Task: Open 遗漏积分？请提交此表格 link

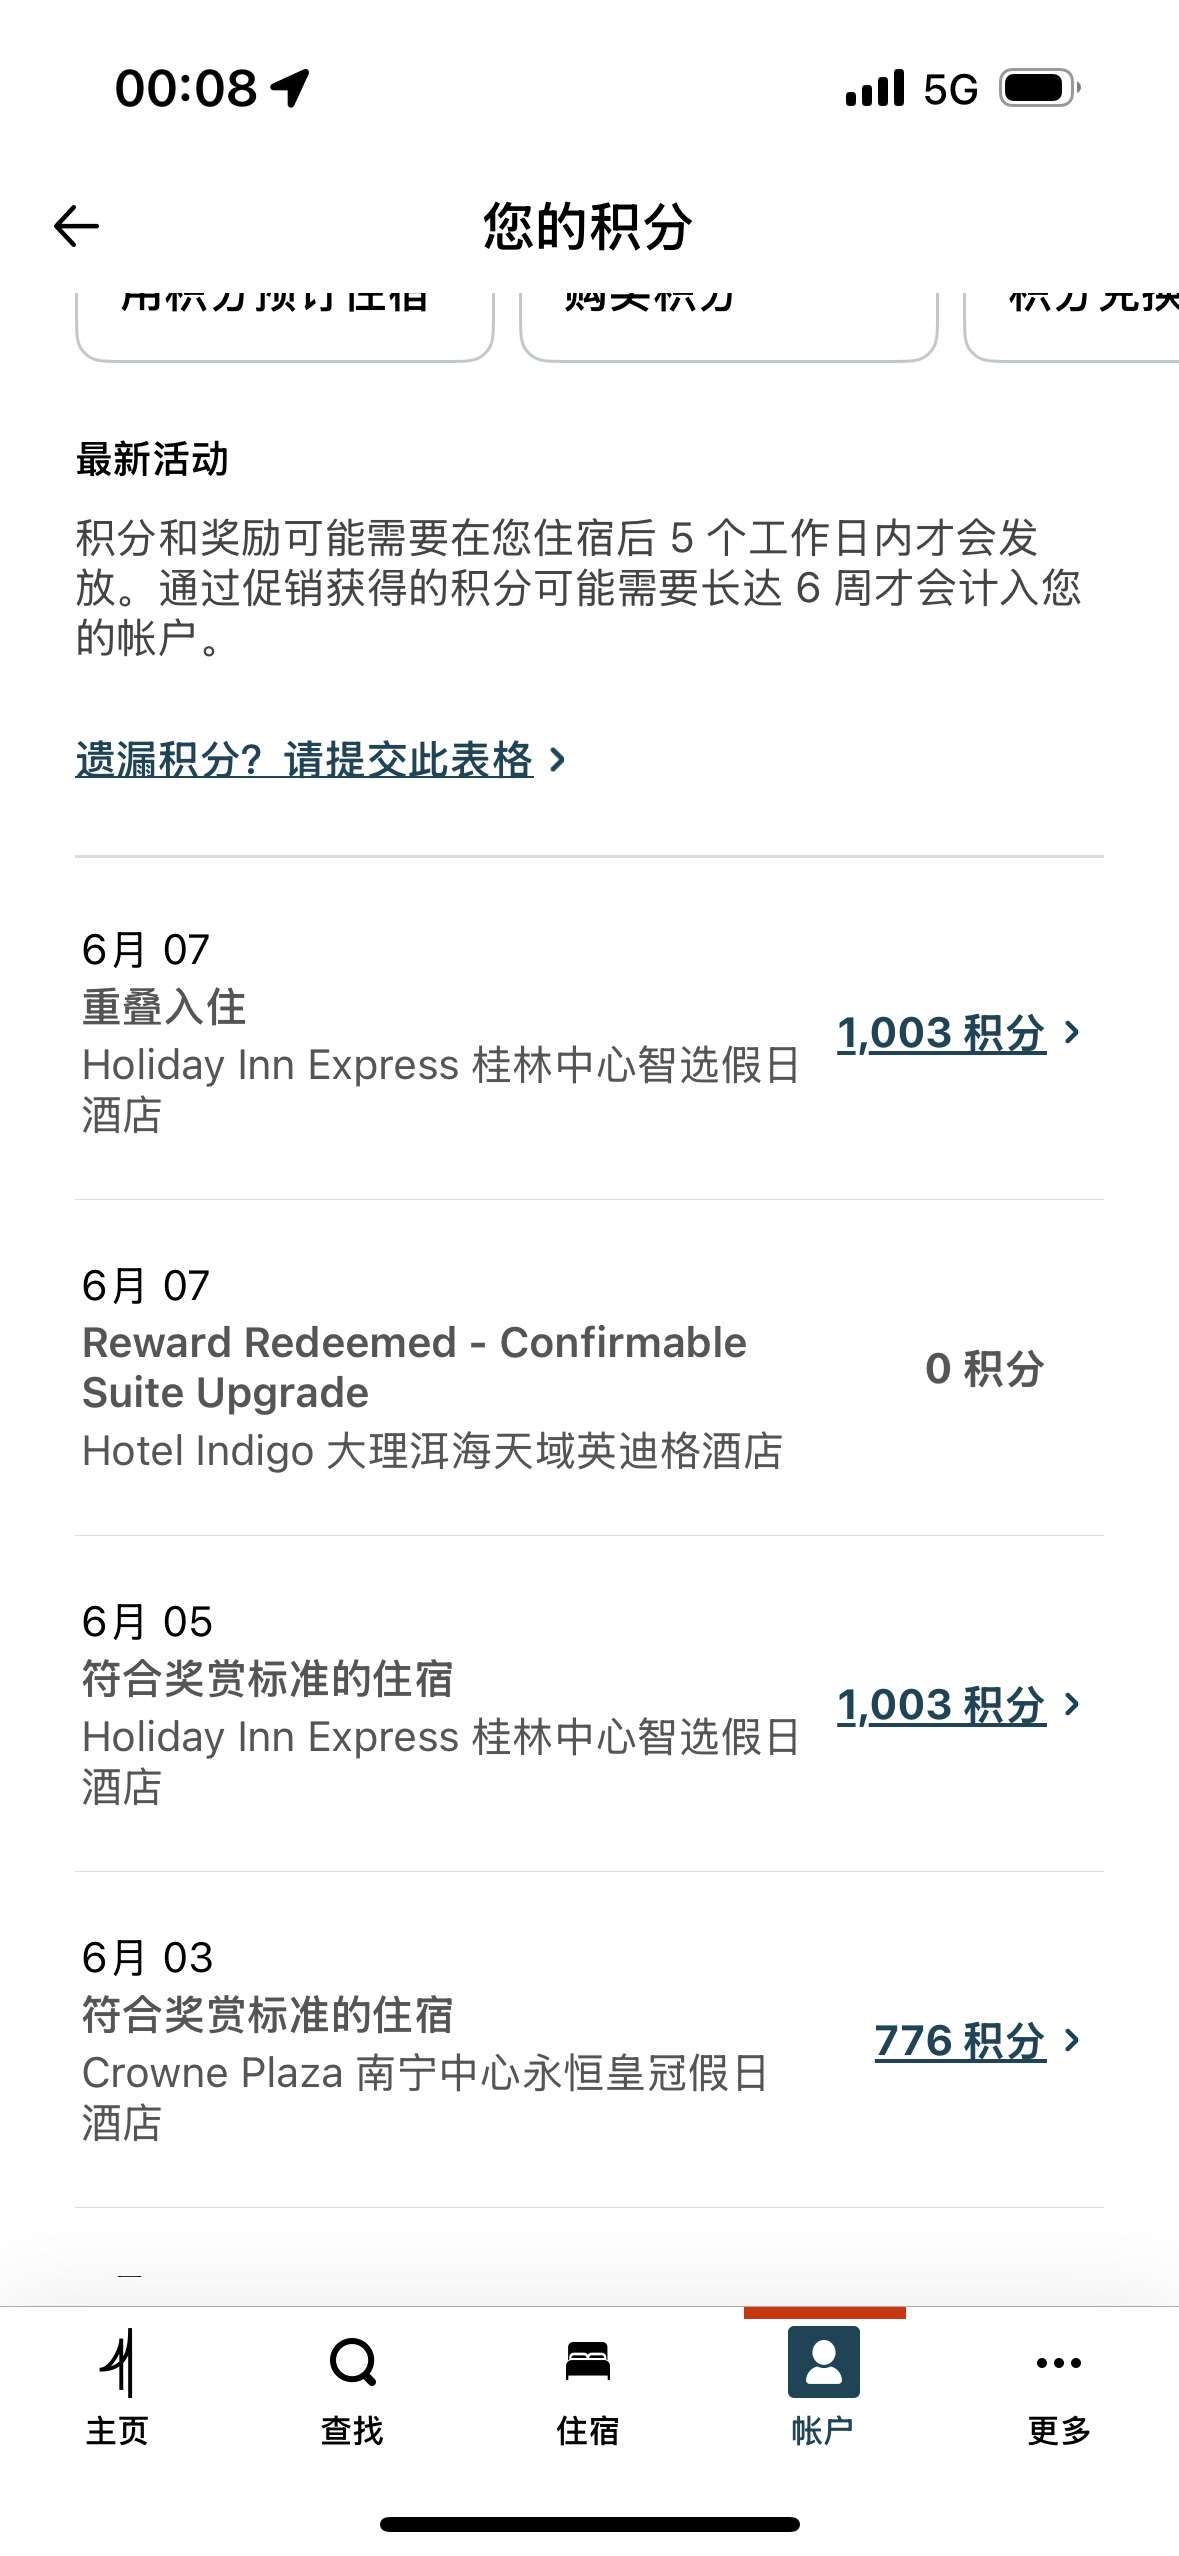Action: (x=304, y=760)
